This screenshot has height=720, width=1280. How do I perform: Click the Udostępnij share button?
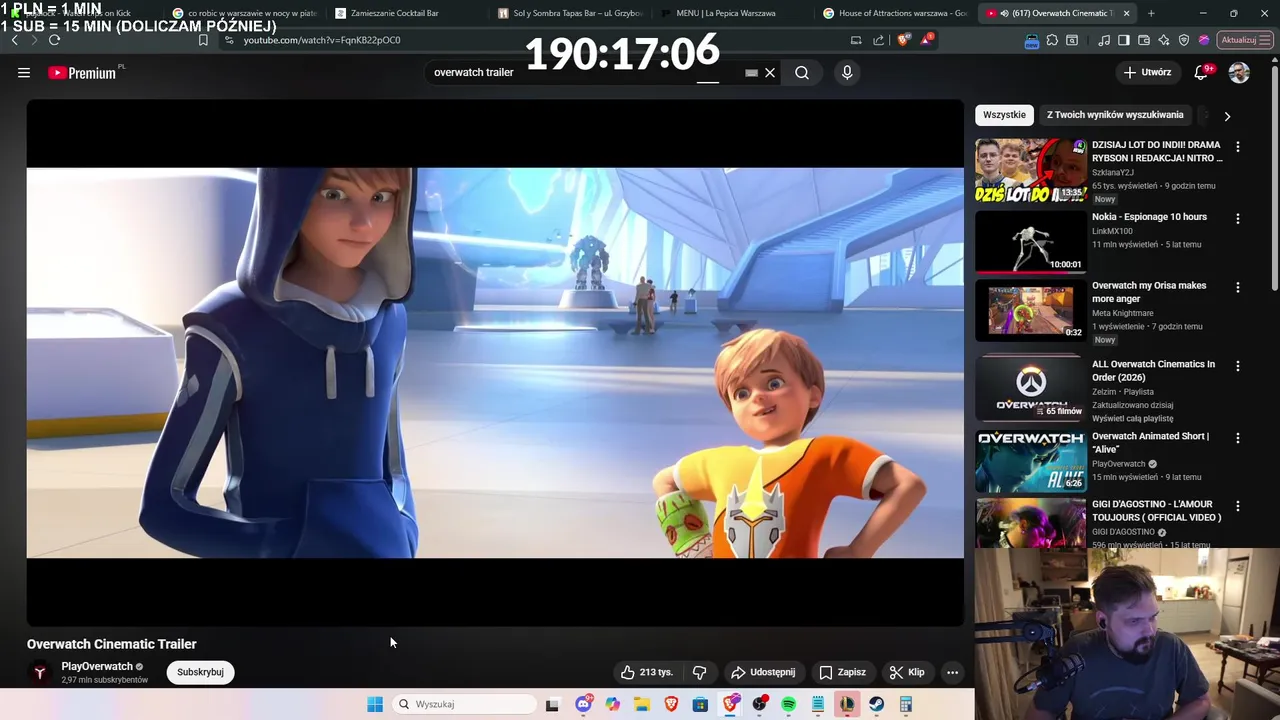coord(763,672)
